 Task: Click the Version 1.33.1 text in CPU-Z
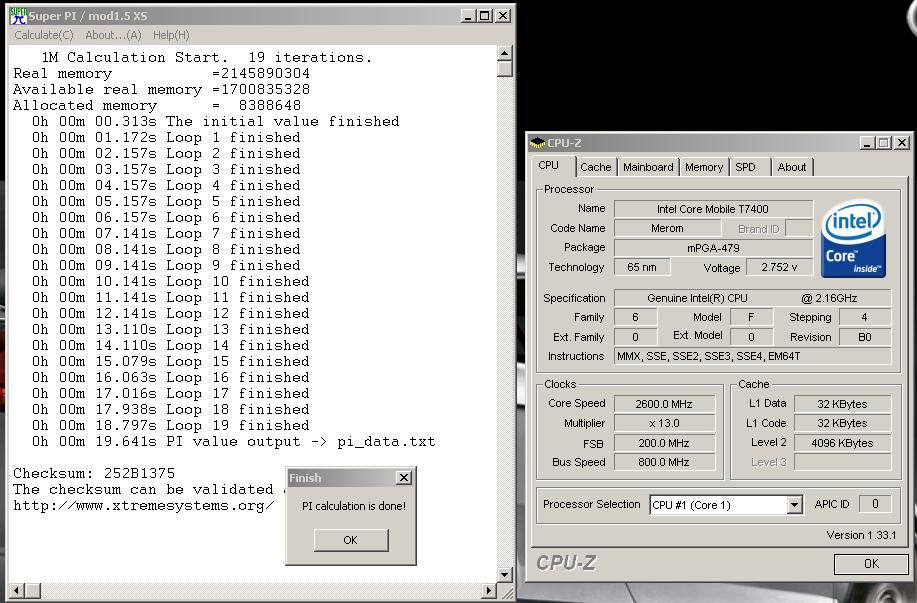[x=861, y=535]
